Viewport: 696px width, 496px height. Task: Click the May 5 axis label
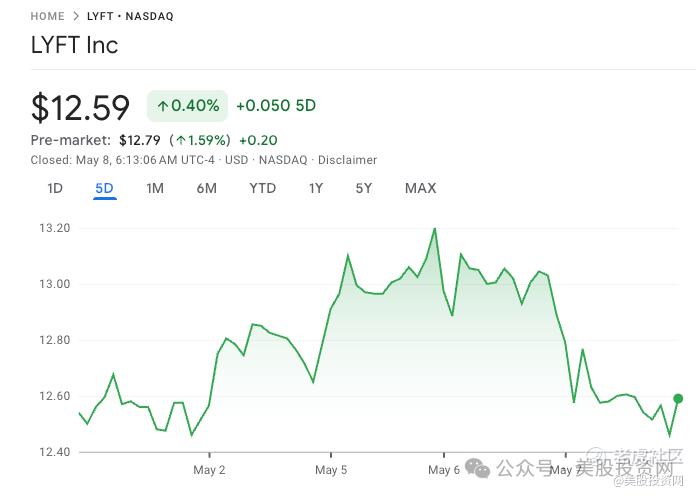331,470
